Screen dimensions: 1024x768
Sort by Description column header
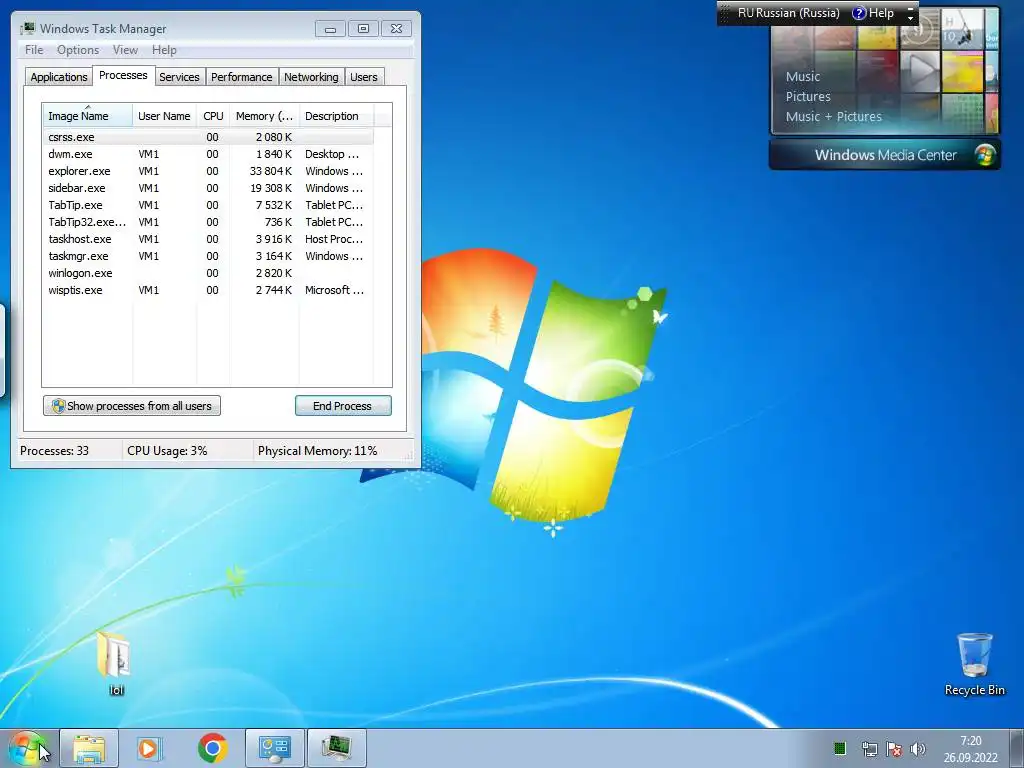point(336,116)
